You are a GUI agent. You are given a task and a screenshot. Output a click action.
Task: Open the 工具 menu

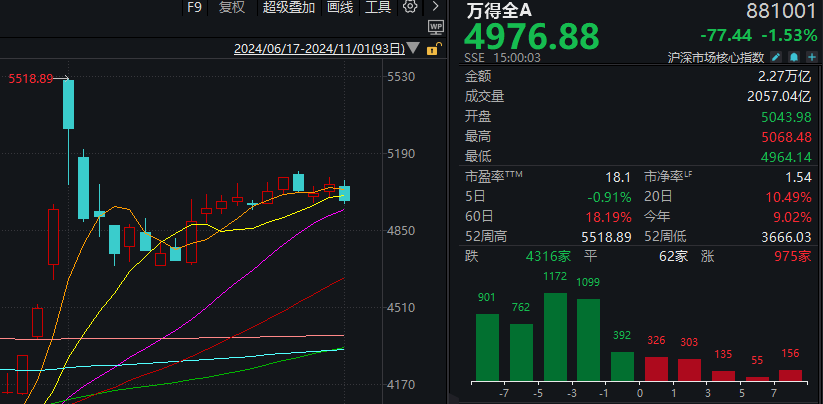[378, 7]
